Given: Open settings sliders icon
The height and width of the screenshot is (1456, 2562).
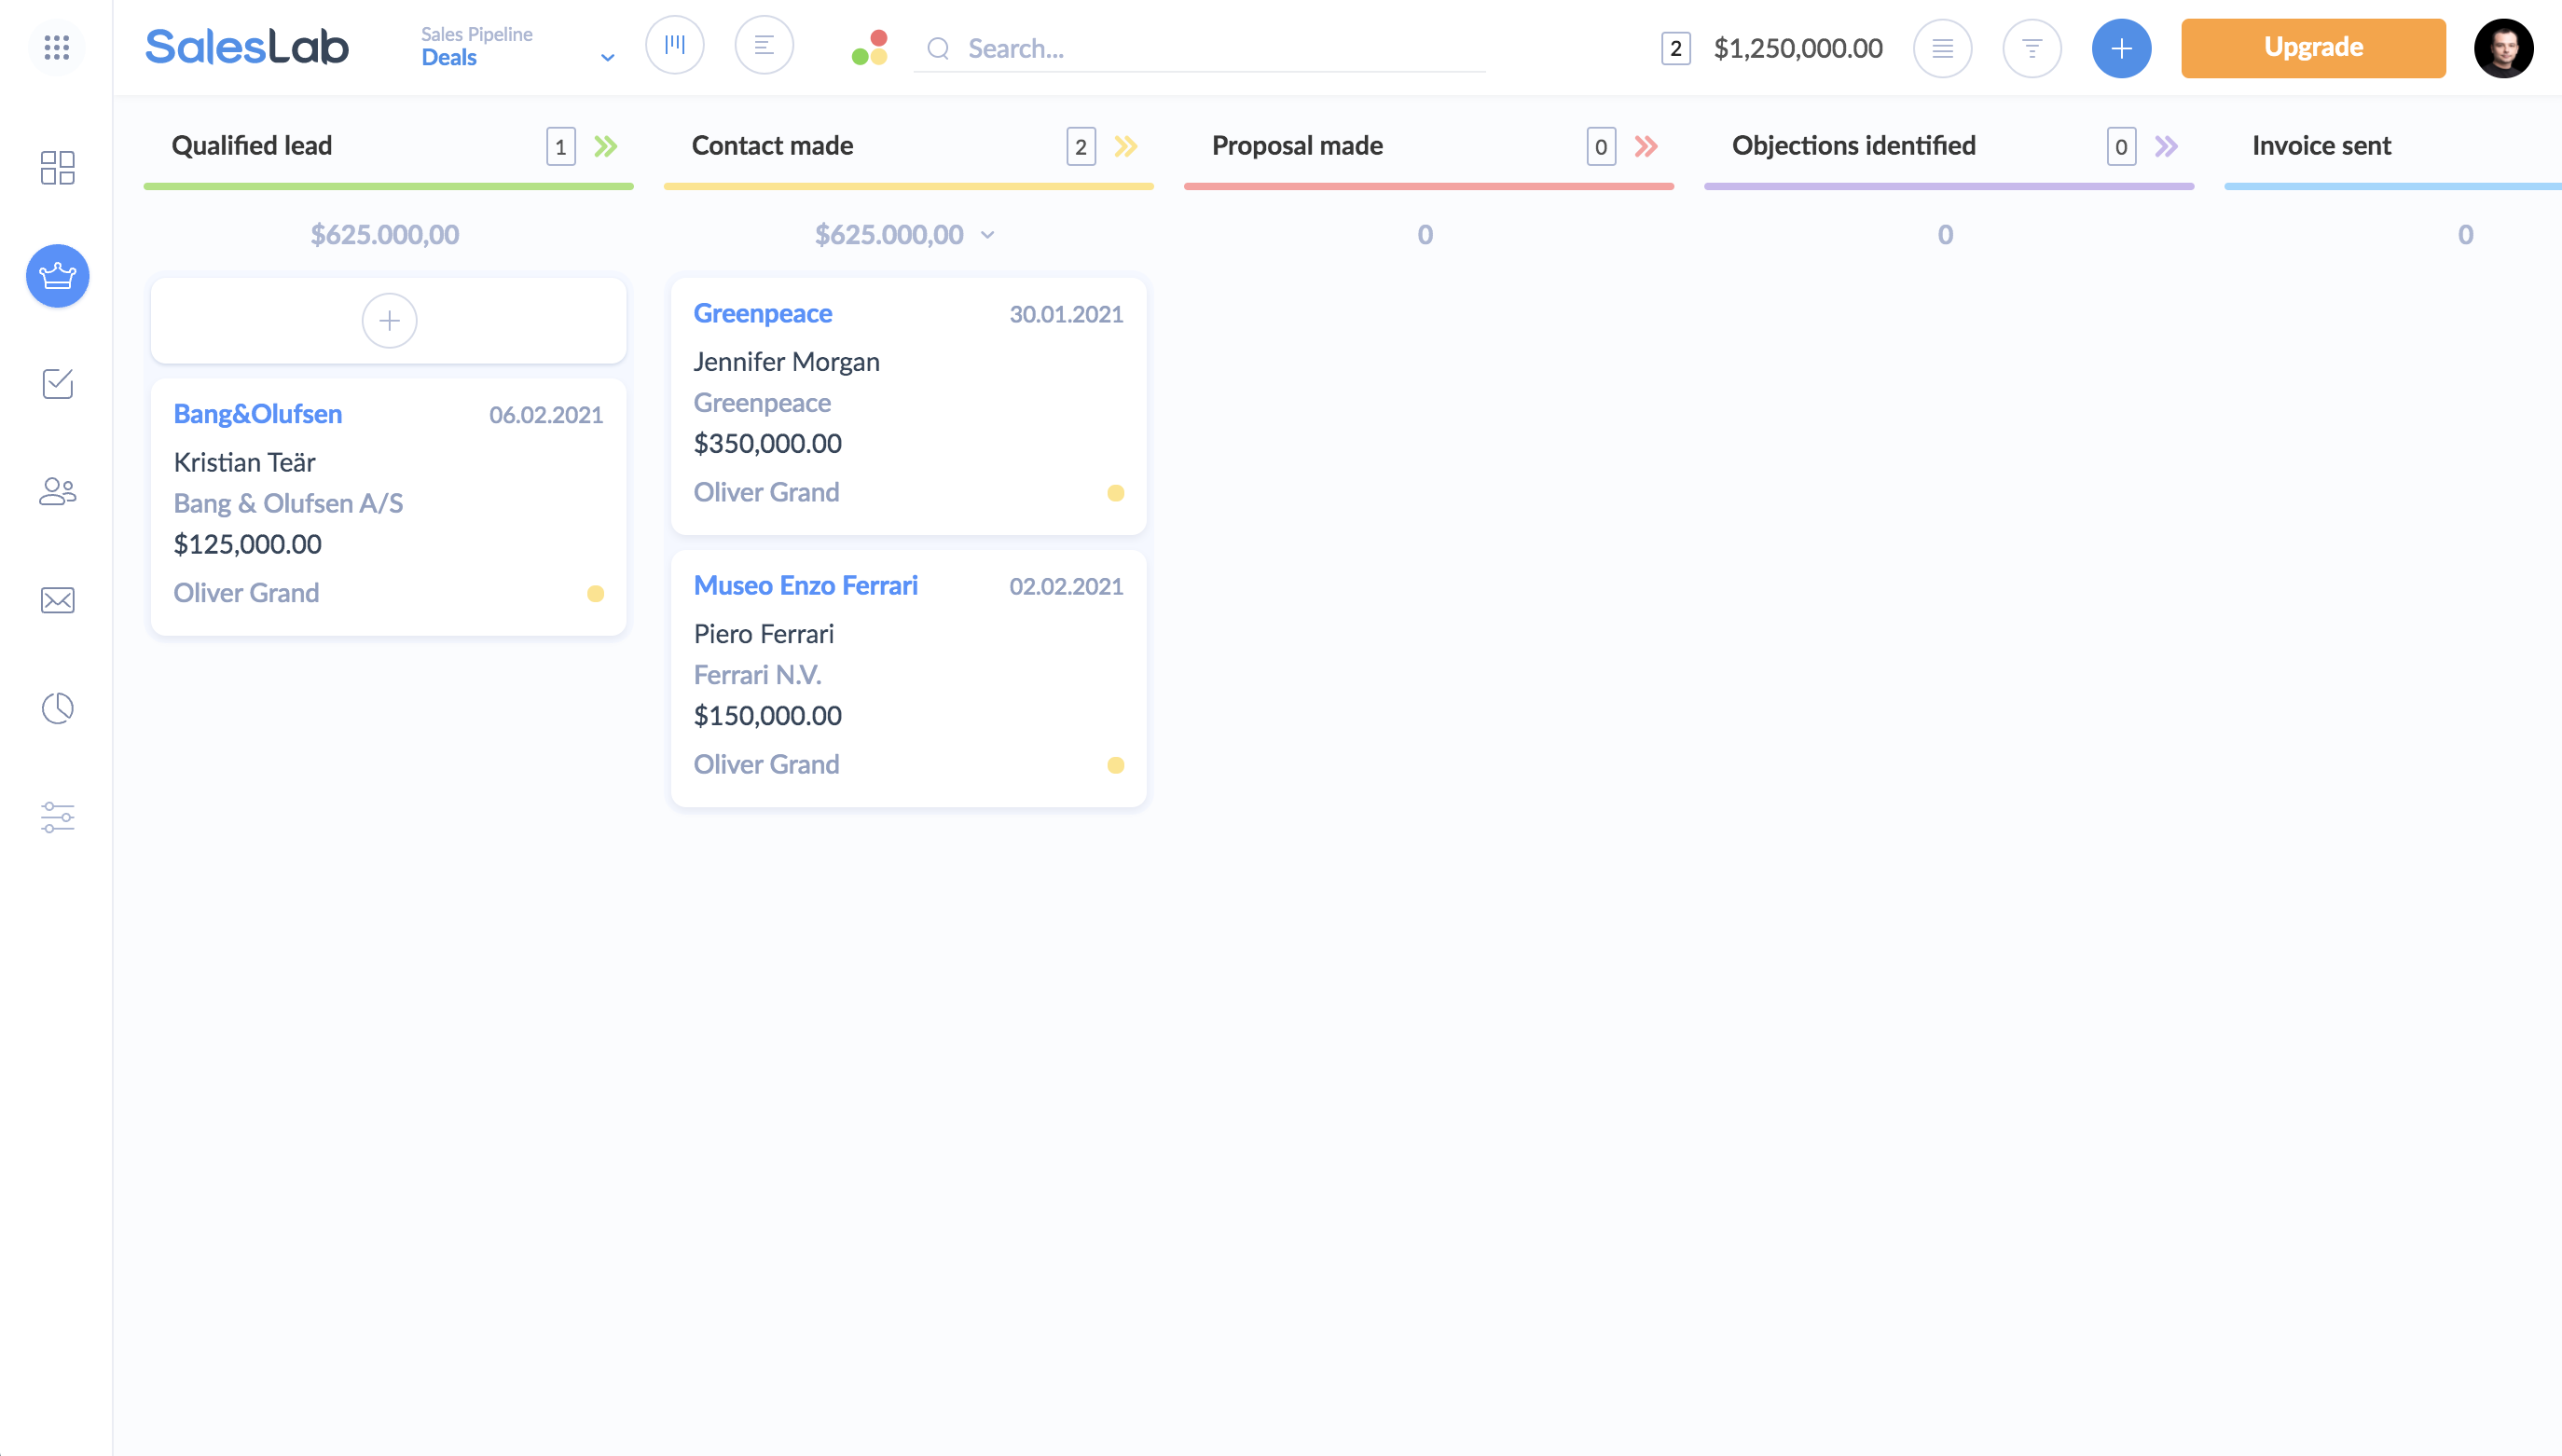Looking at the screenshot, I should (x=57, y=817).
